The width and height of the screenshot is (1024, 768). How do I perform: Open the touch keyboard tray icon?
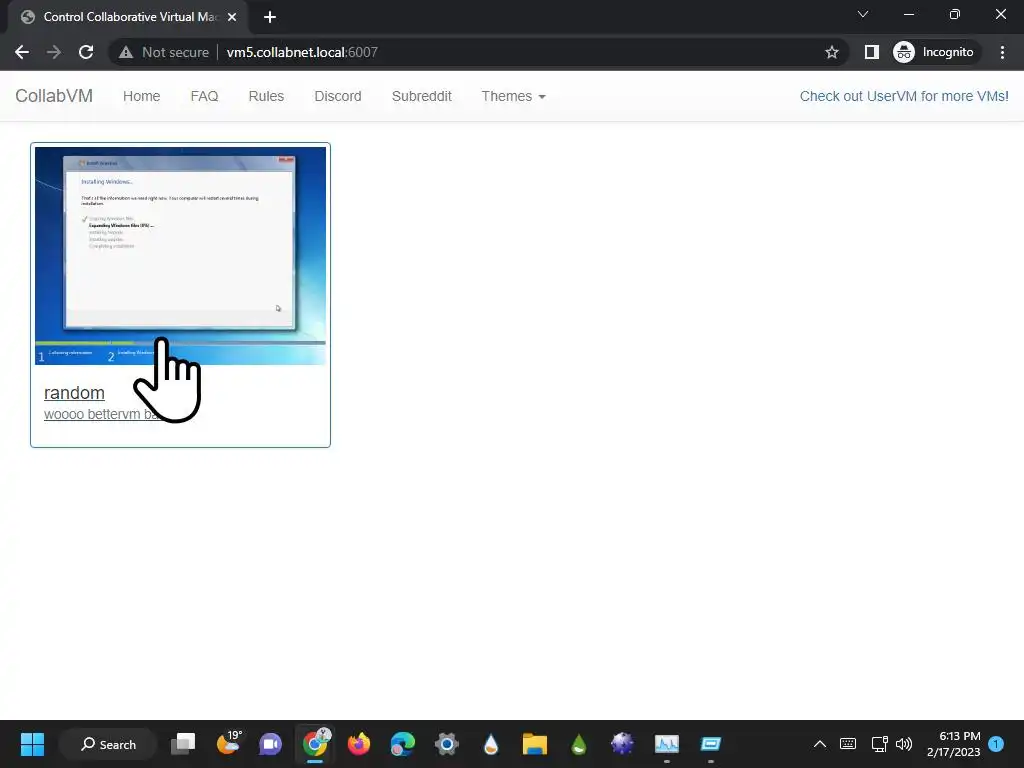pyautogui.click(x=848, y=744)
